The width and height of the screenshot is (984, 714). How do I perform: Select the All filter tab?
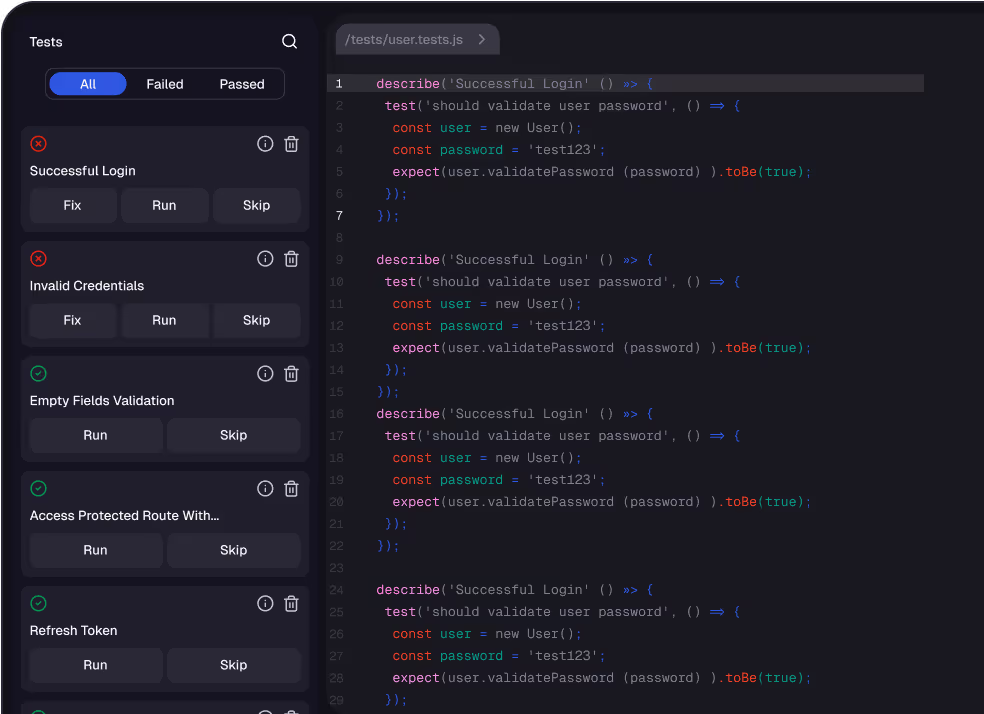tap(88, 84)
